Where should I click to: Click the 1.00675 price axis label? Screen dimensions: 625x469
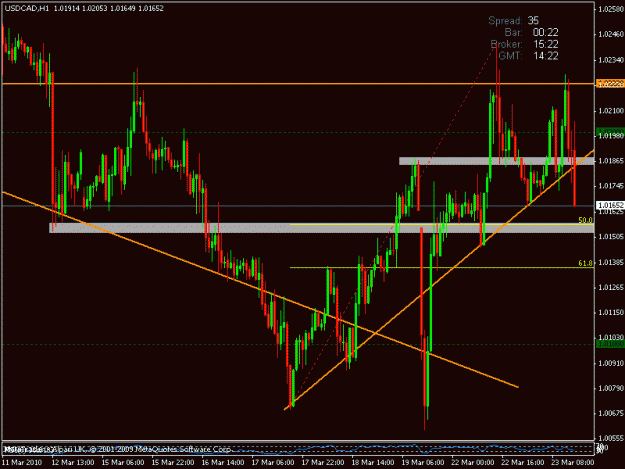[610, 413]
